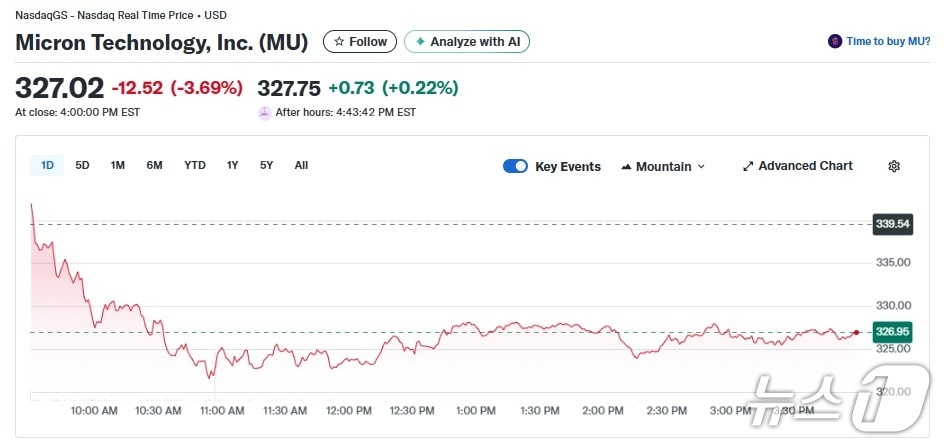Click the 339.54 previous close price label
This screenshot has width=944, height=446.
click(x=892, y=224)
